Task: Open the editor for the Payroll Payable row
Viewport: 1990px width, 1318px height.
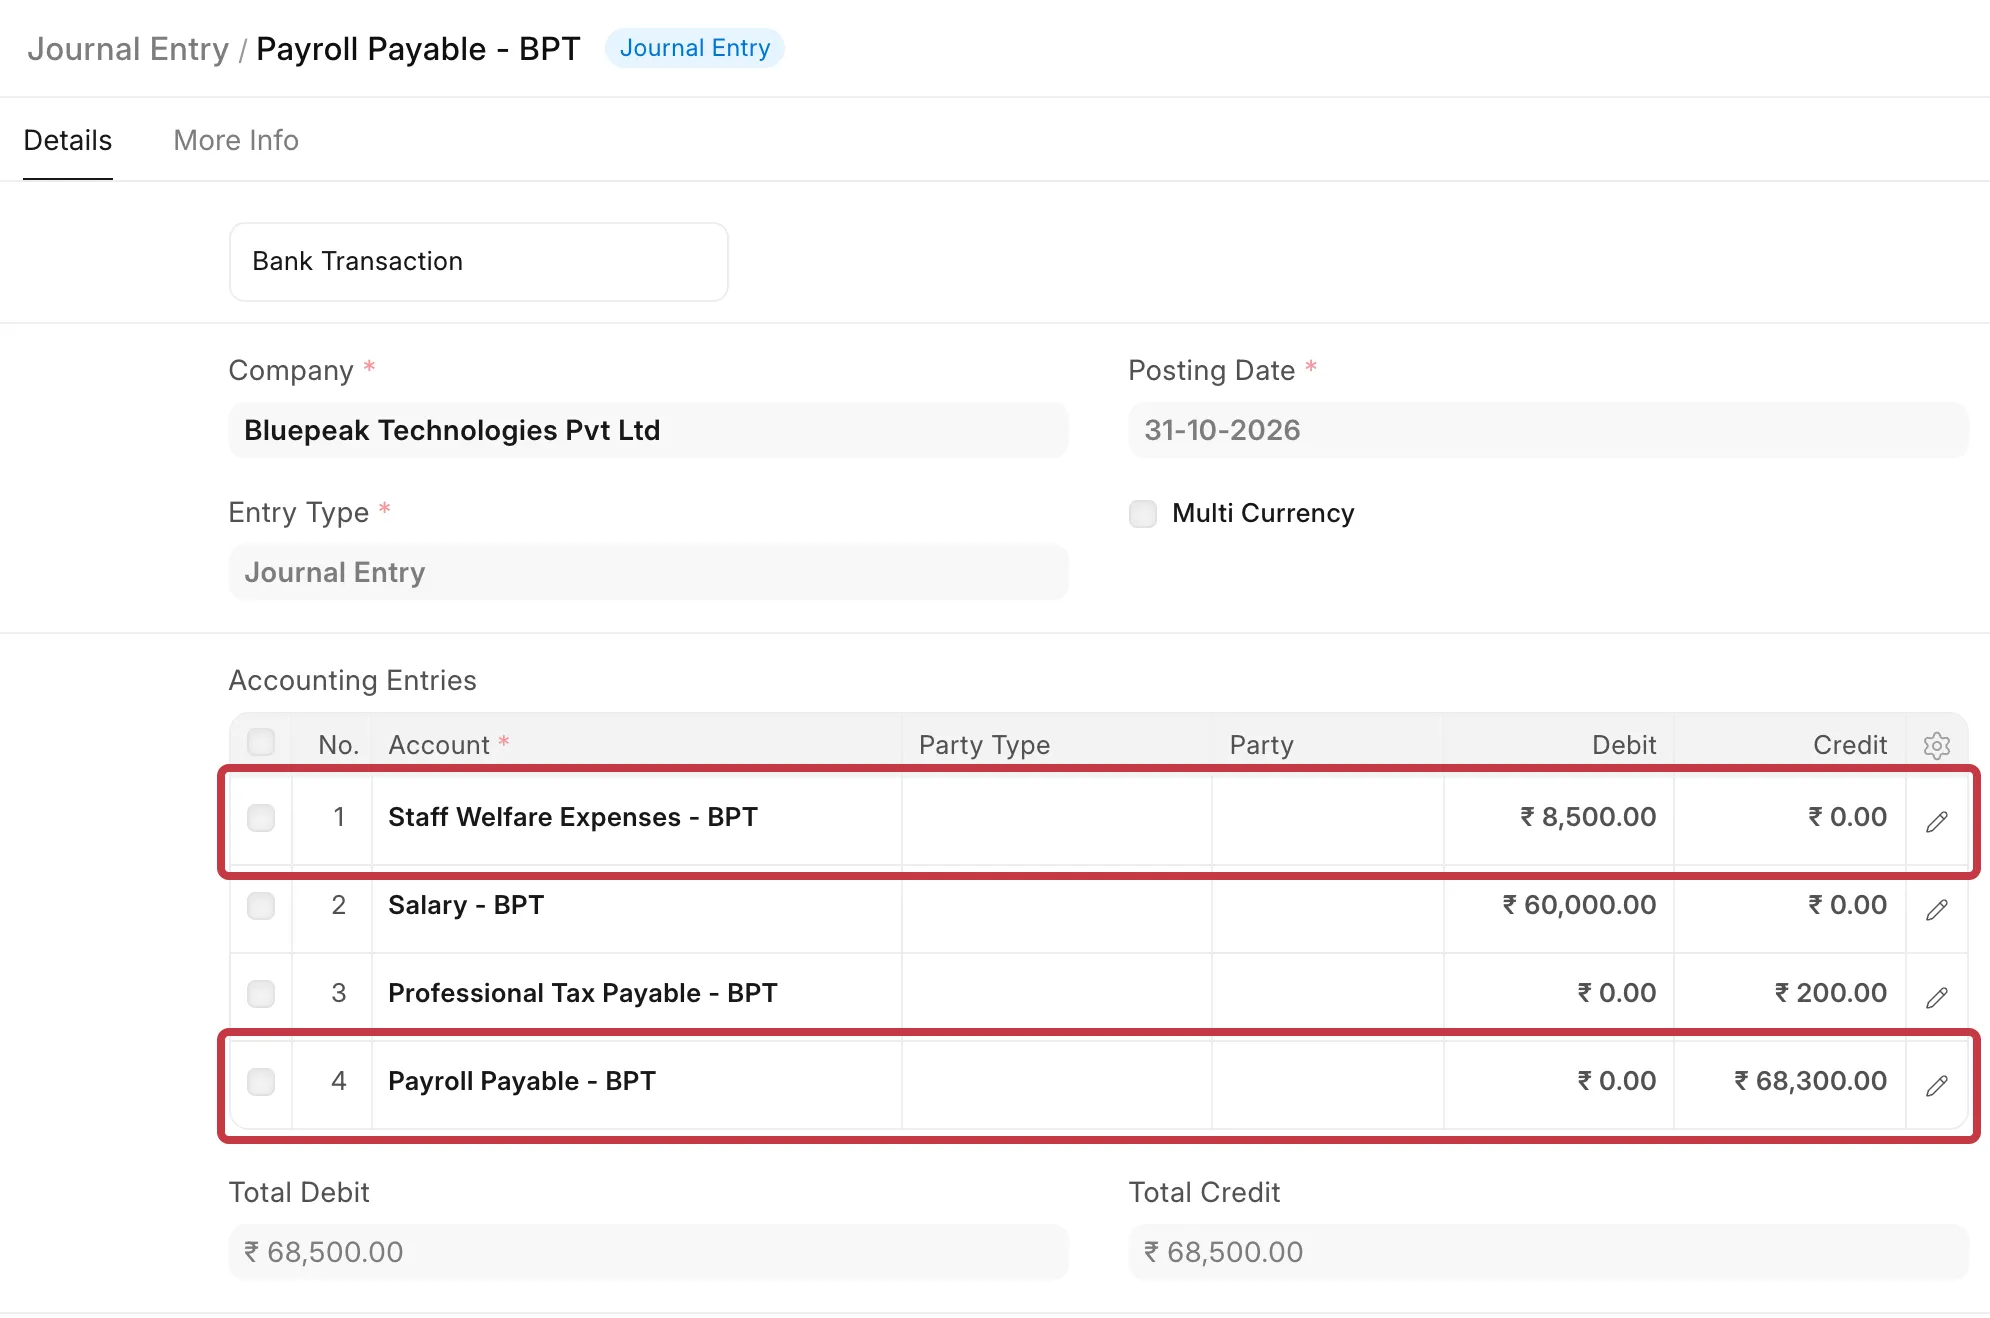Action: (x=1936, y=1085)
